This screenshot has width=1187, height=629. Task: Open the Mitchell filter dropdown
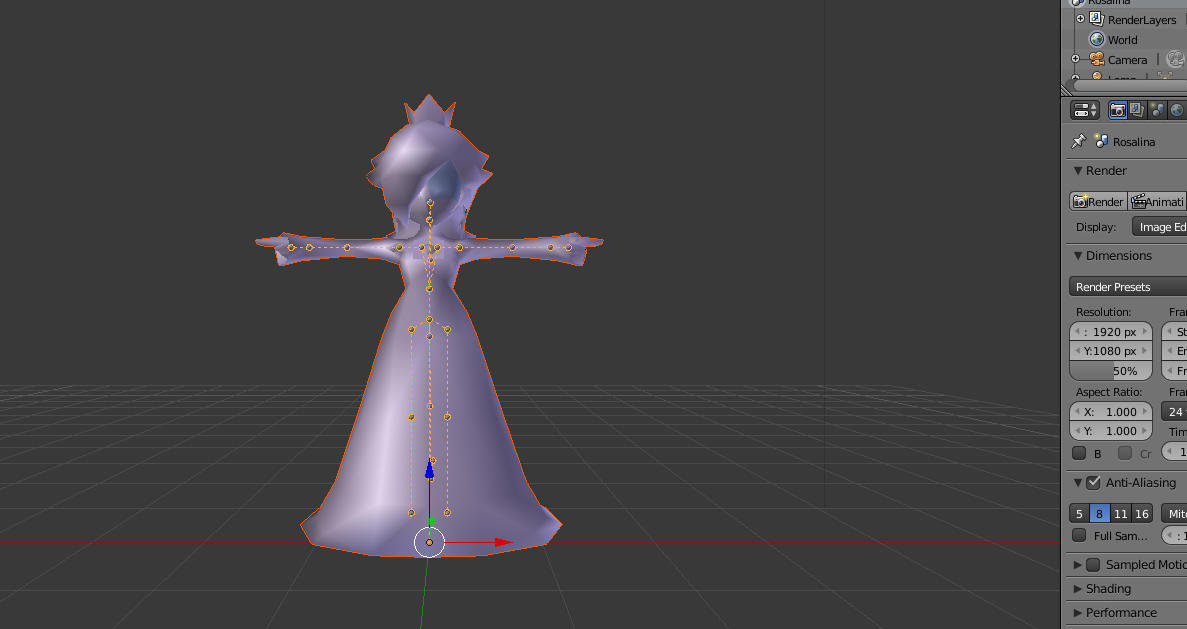(x=1174, y=514)
